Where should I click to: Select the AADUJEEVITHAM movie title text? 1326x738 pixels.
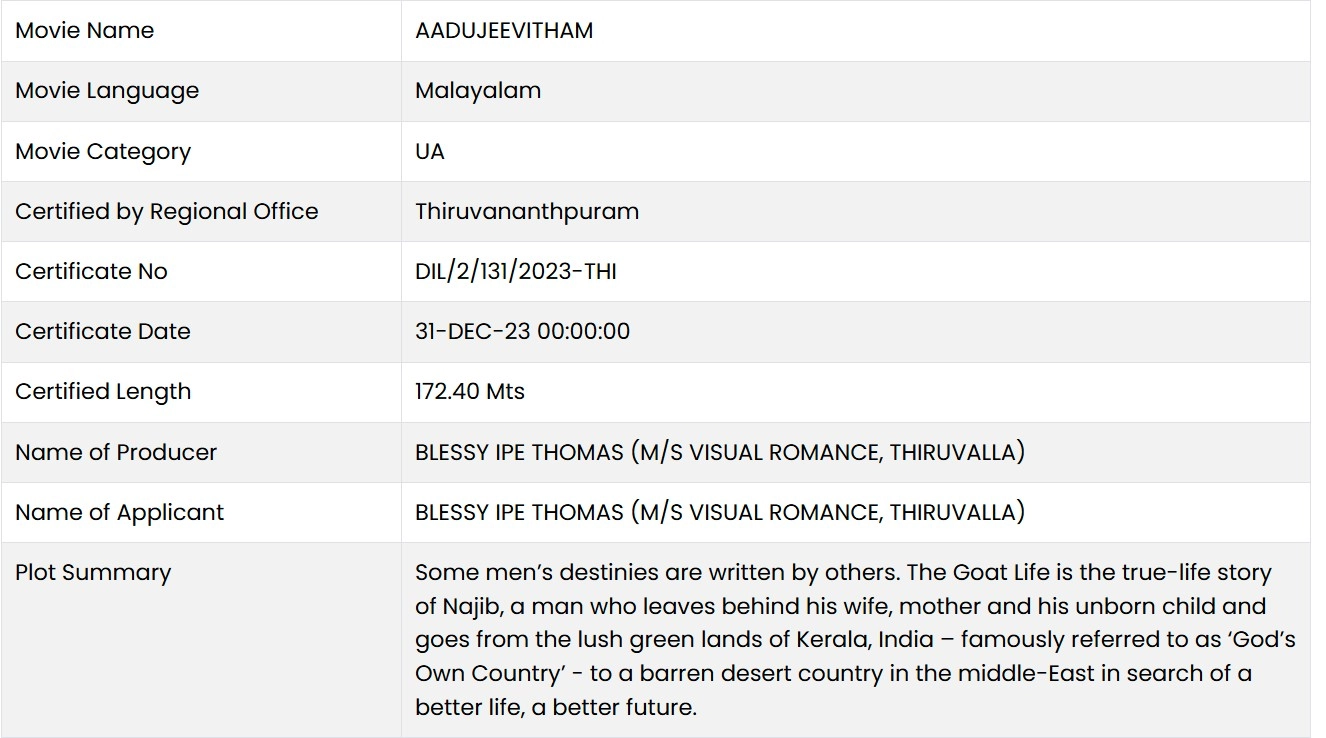pos(504,31)
